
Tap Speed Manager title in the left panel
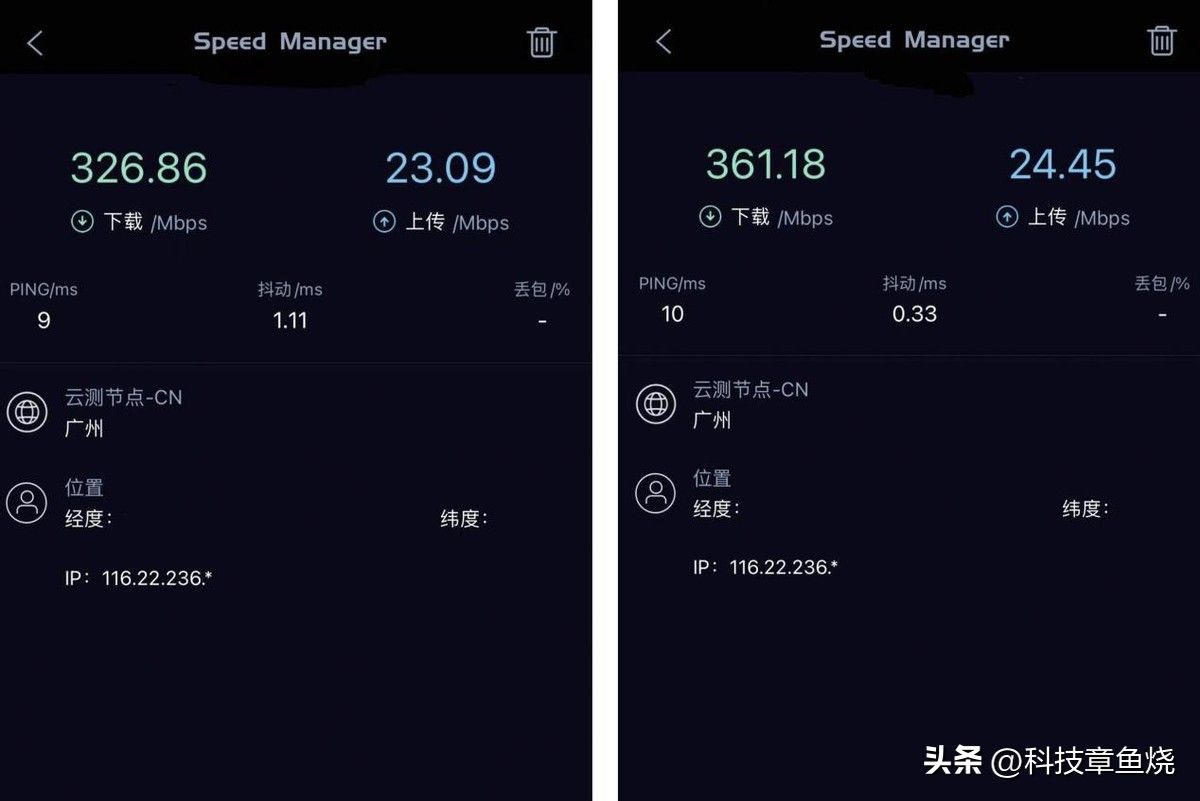tap(290, 42)
